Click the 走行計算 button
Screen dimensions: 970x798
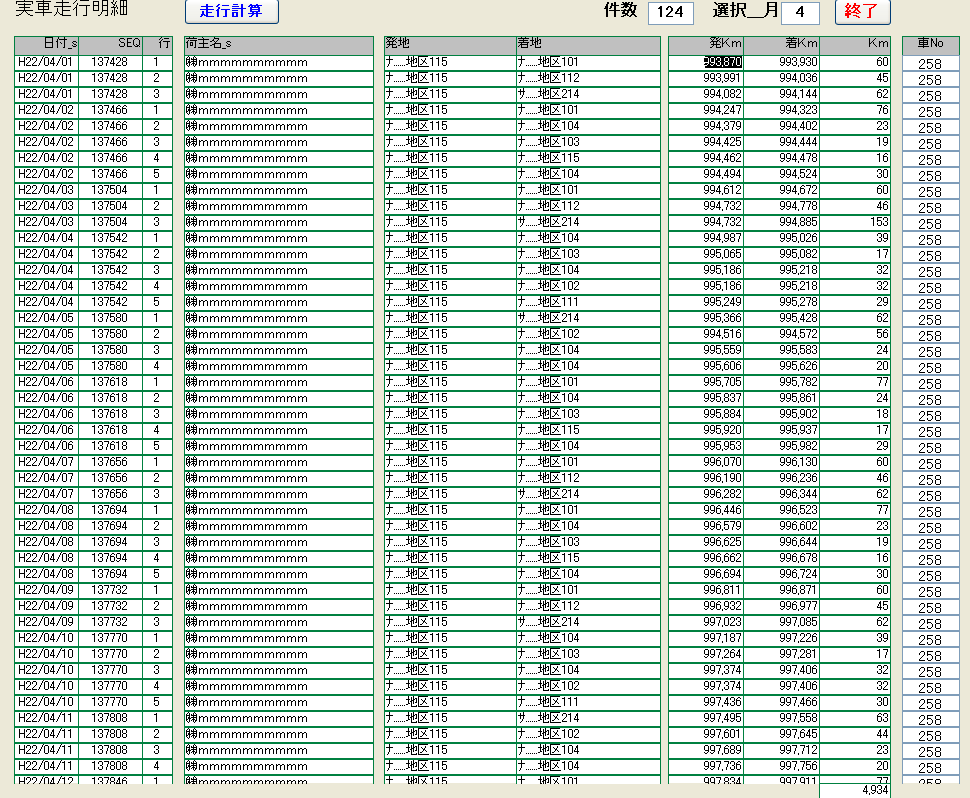tap(232, 12)
